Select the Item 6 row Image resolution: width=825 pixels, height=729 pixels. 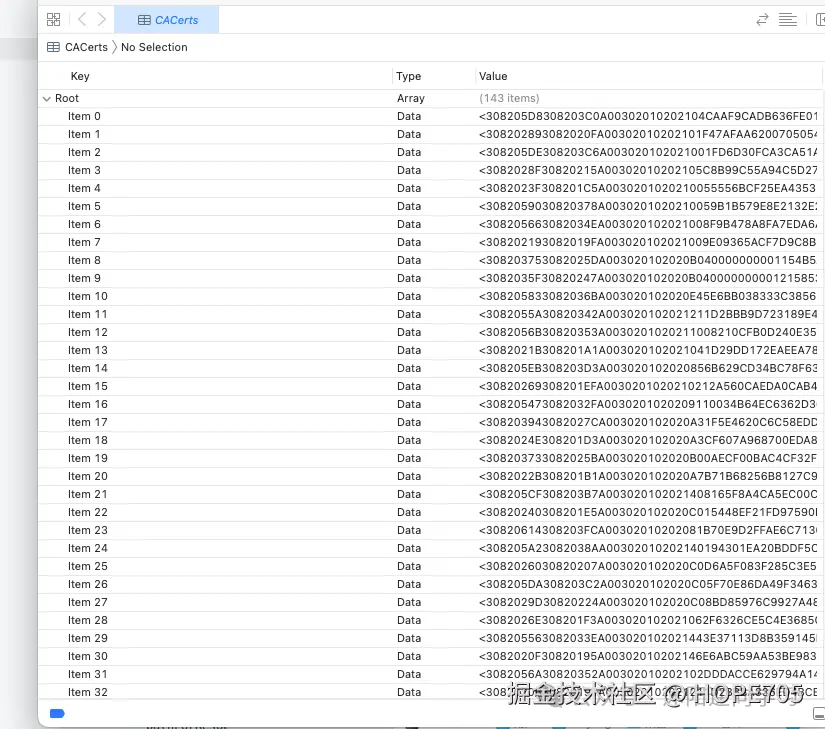pyautogui.click(x=430, y=224)
